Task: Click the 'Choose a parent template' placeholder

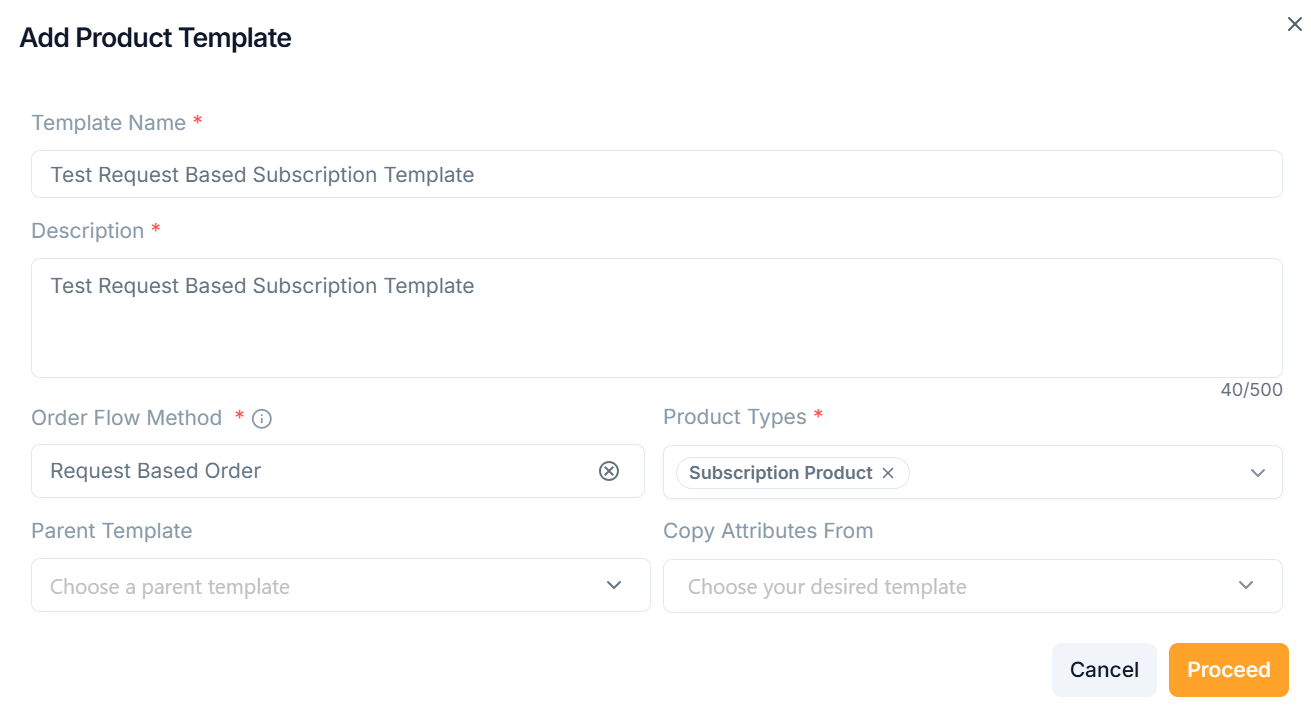Action: [170, 587]
